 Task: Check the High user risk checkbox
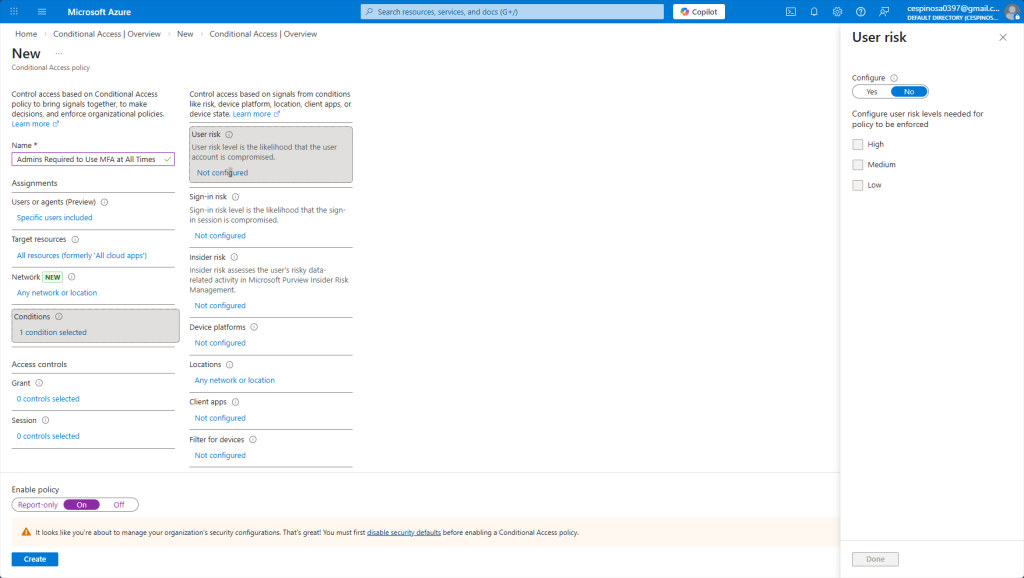858,144
